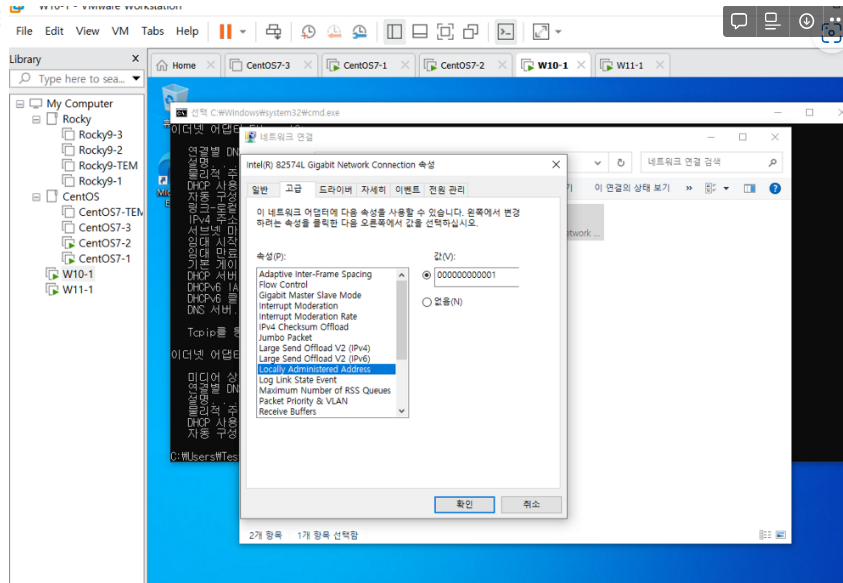
Task: Pause the VM with the pause icon
Action: coord(225,32)
